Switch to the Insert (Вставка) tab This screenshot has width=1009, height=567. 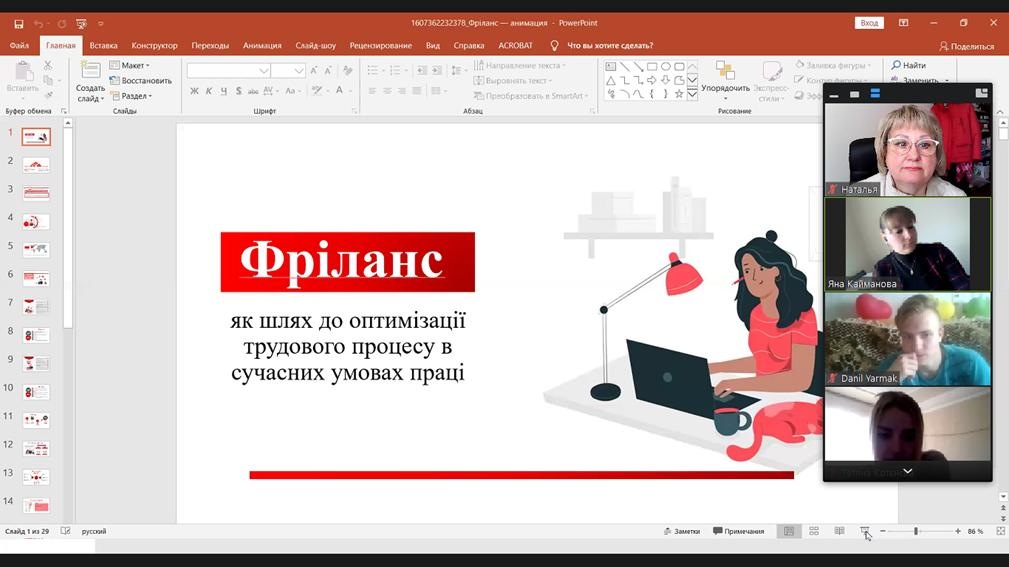point(103,45)
